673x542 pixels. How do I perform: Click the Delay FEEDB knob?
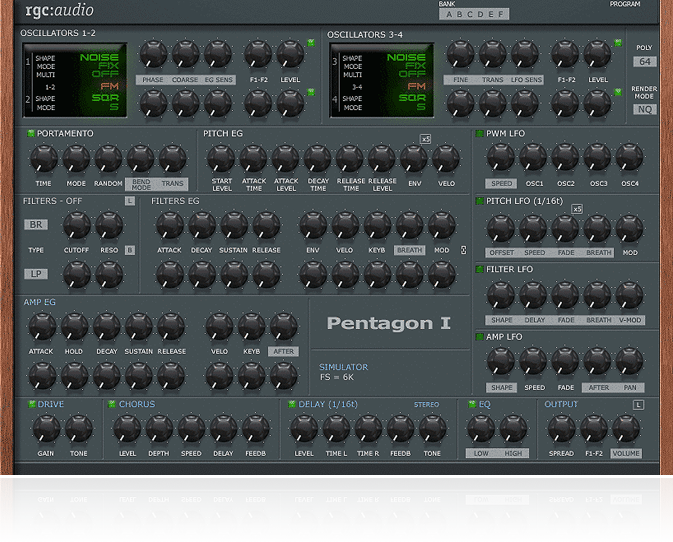click(x=400, y=428)
